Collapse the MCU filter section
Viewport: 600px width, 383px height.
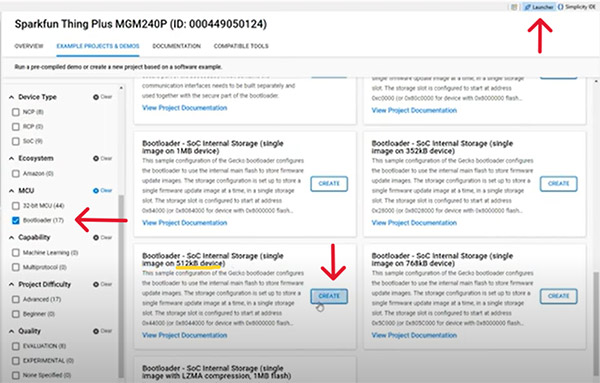[x=11, y=191]
